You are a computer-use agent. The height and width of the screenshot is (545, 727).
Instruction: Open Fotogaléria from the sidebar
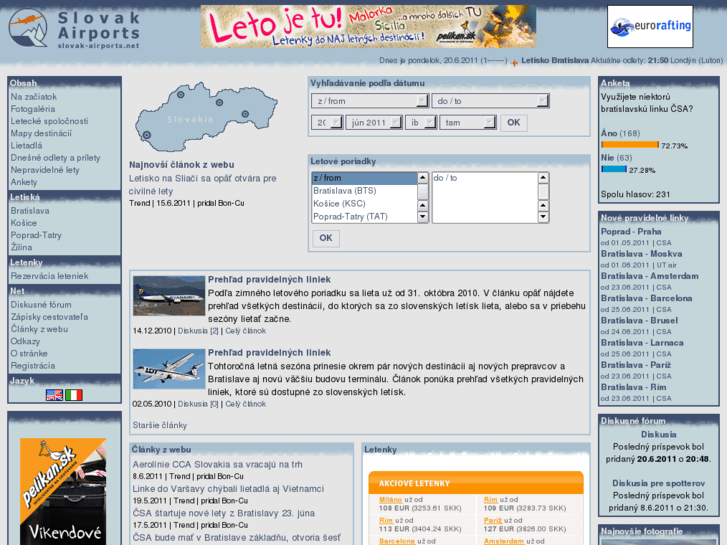coord(33,109)
